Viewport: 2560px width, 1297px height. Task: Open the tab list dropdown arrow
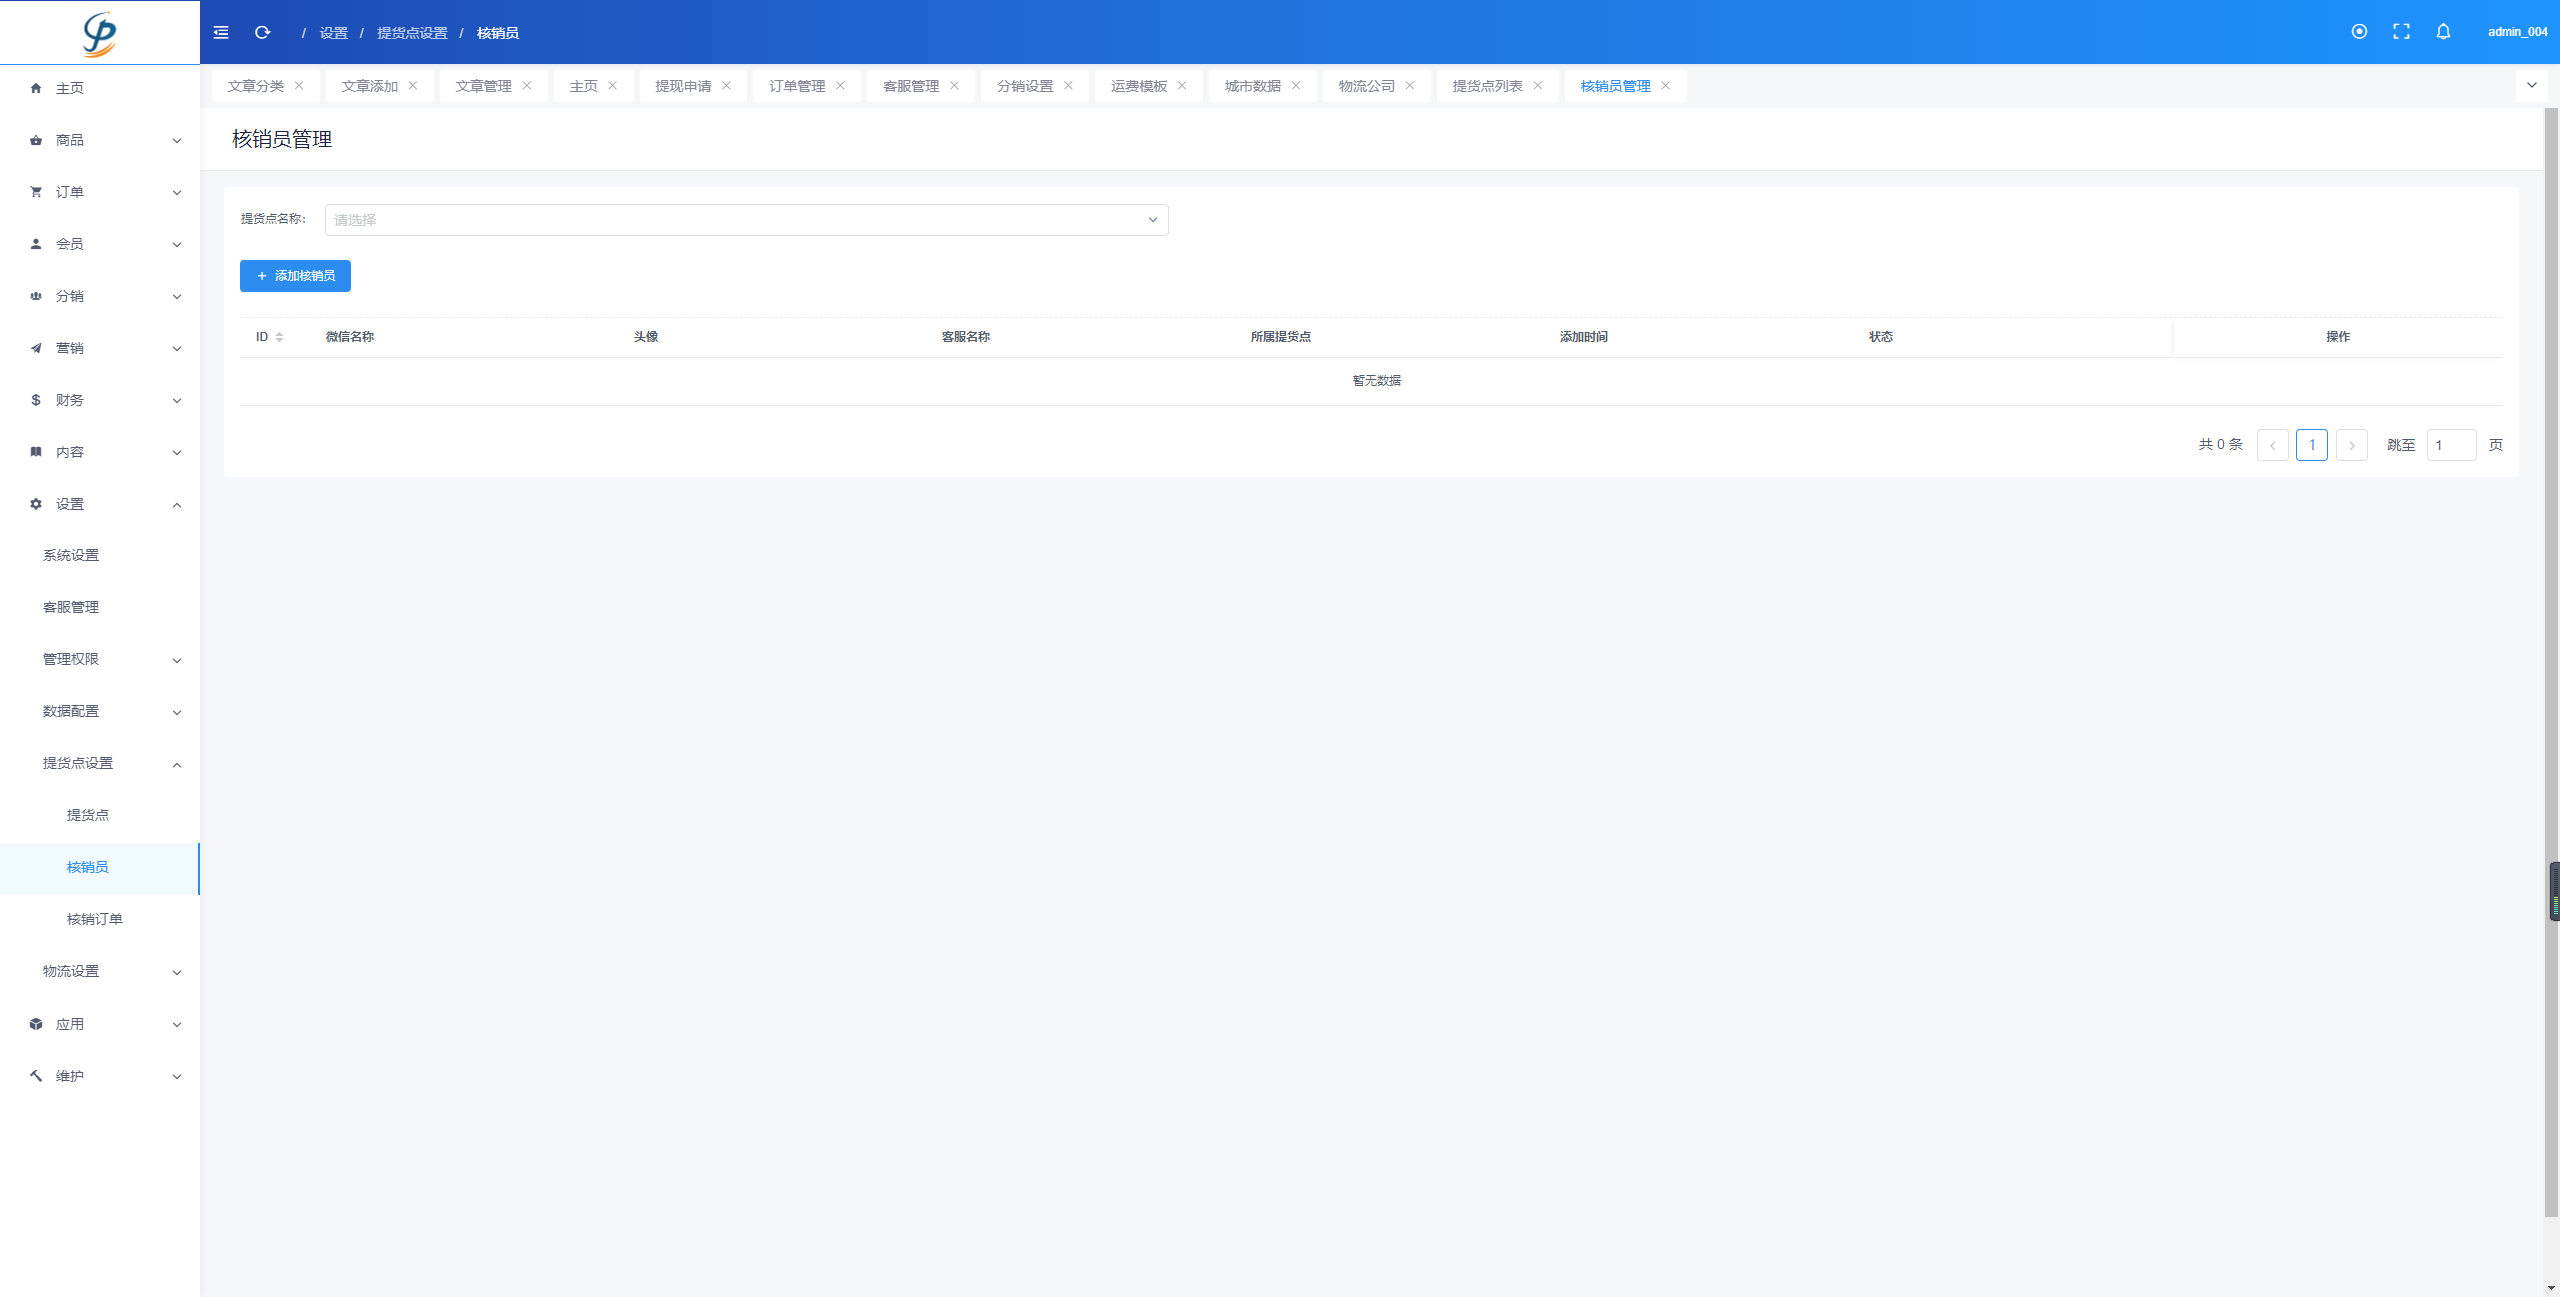(2532, 85)
